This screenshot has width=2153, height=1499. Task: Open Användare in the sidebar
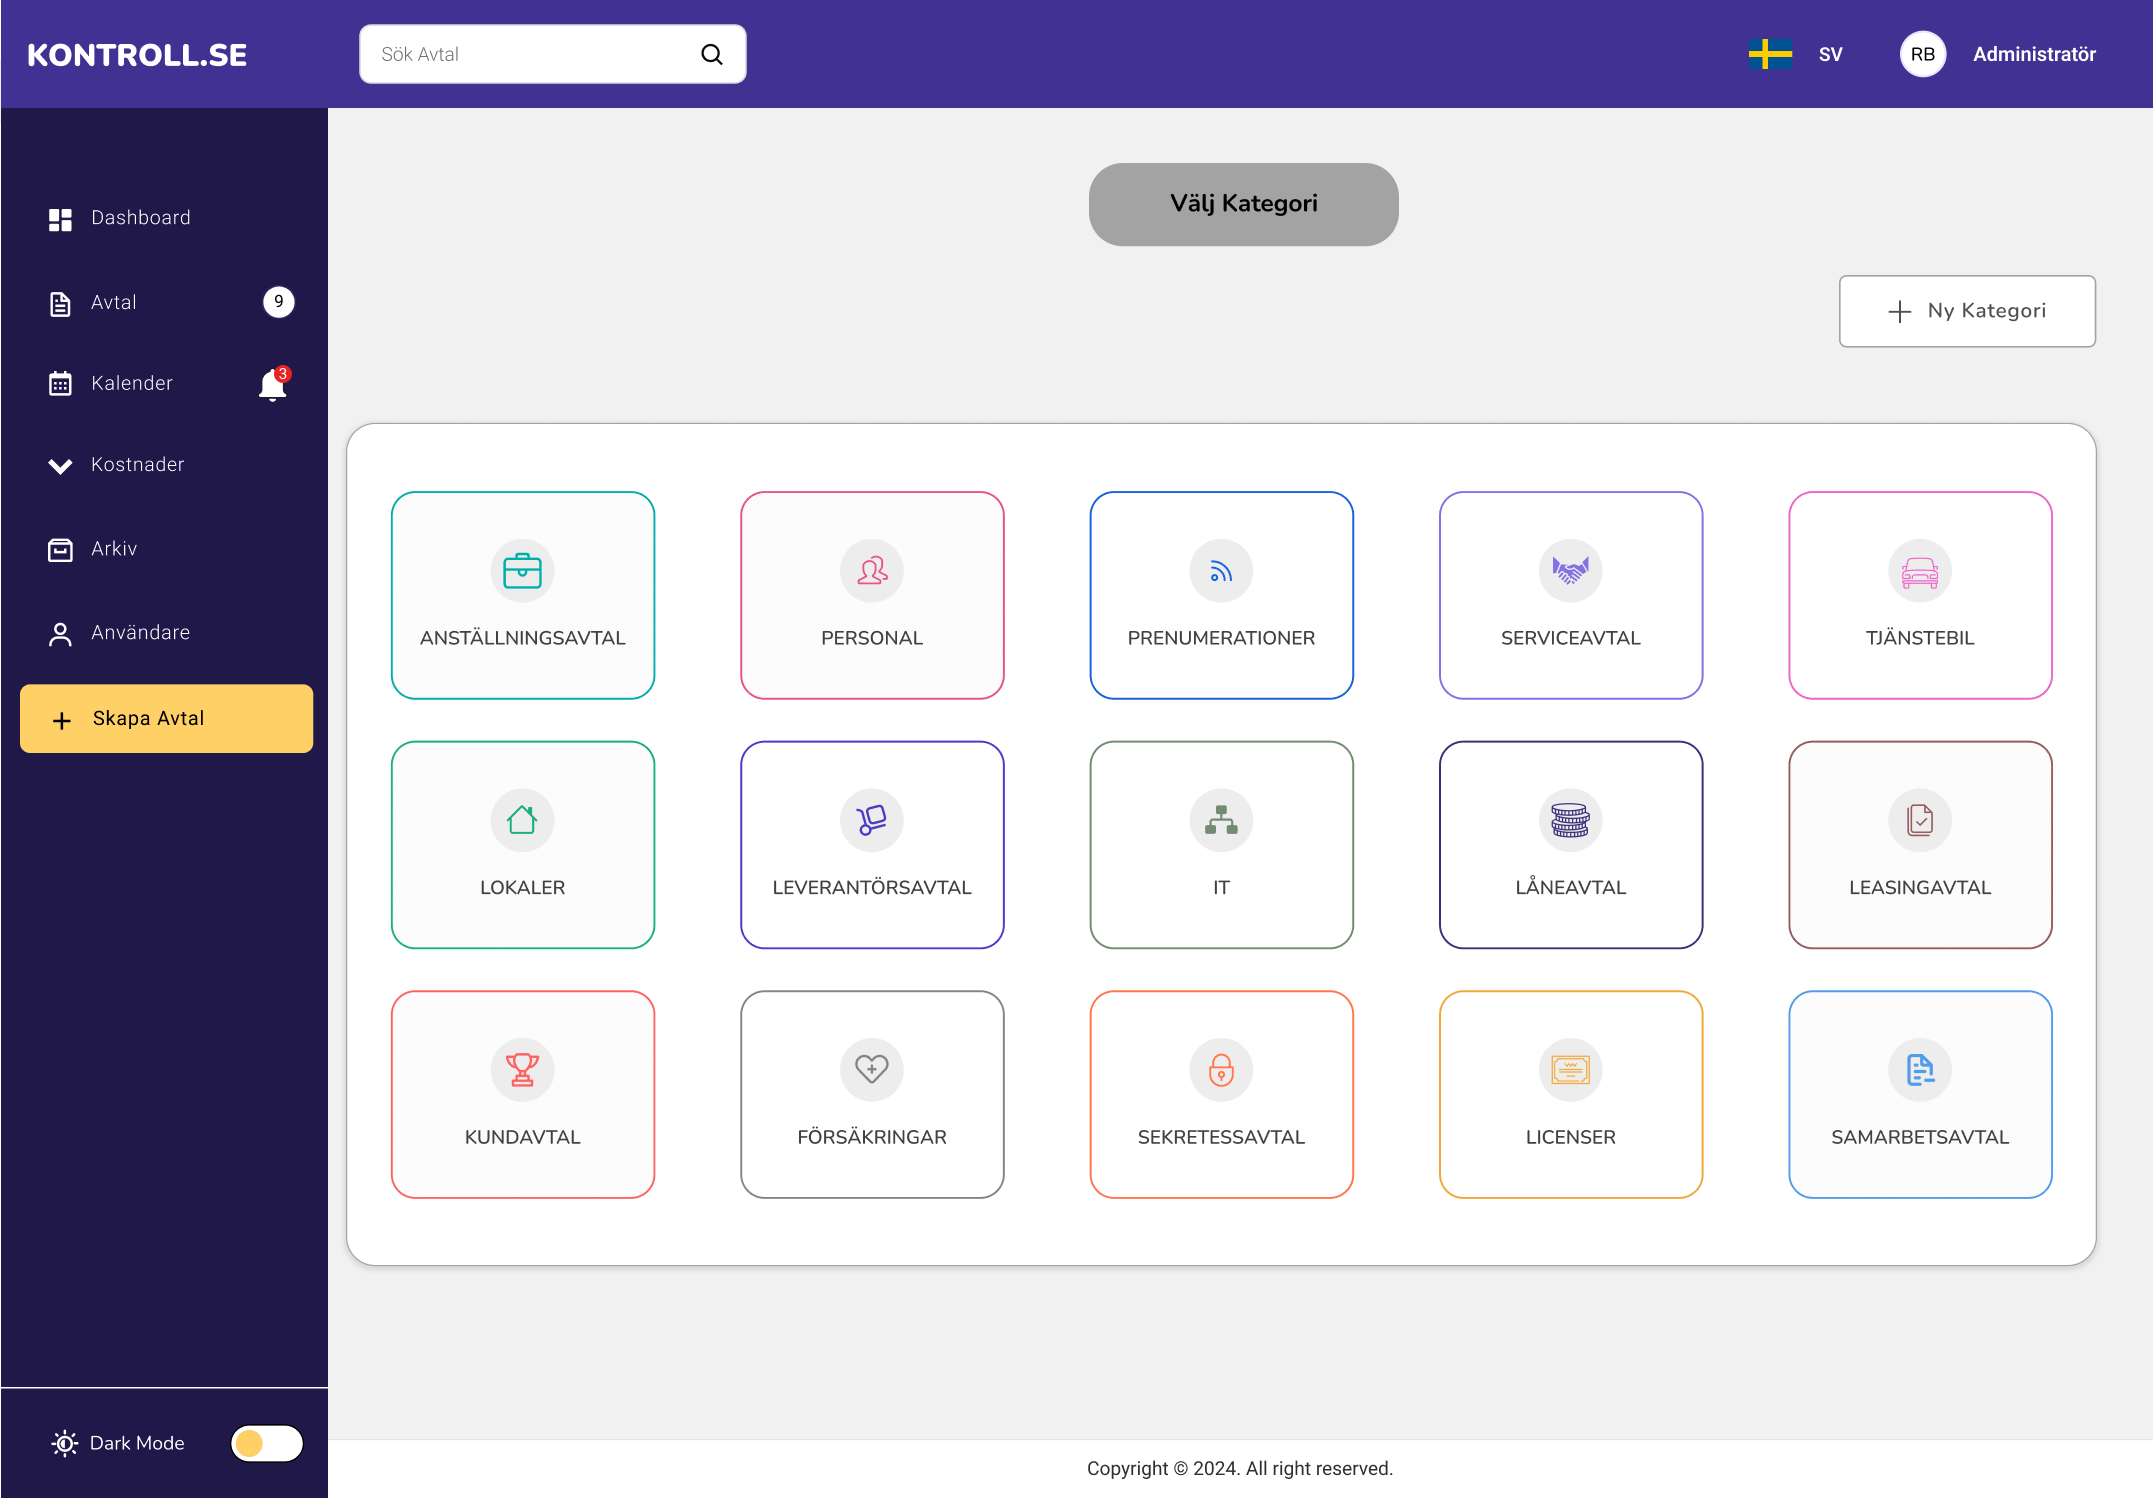point(140,633)
